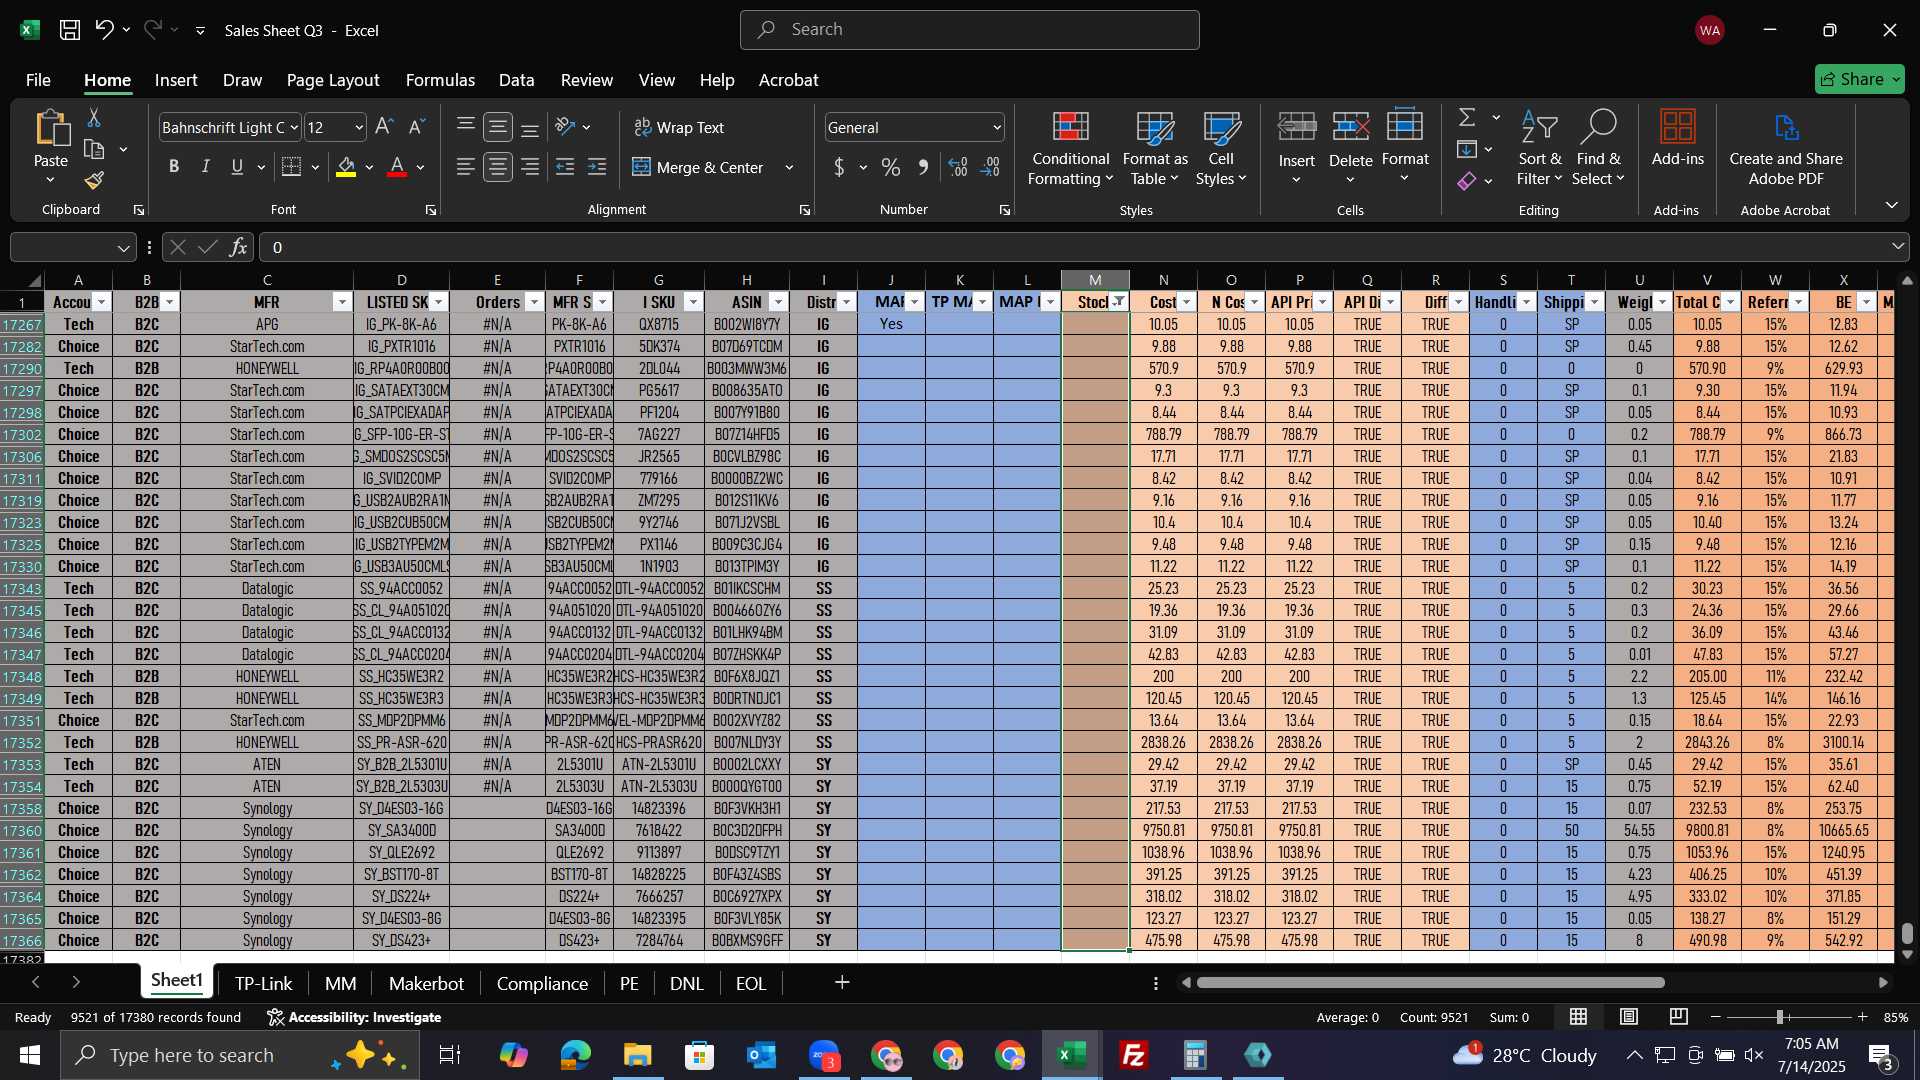This screenshot has height=1080, width=1920.
Task: Apply yellow Fill Color swatch
Action: click(x=346, y=167)
